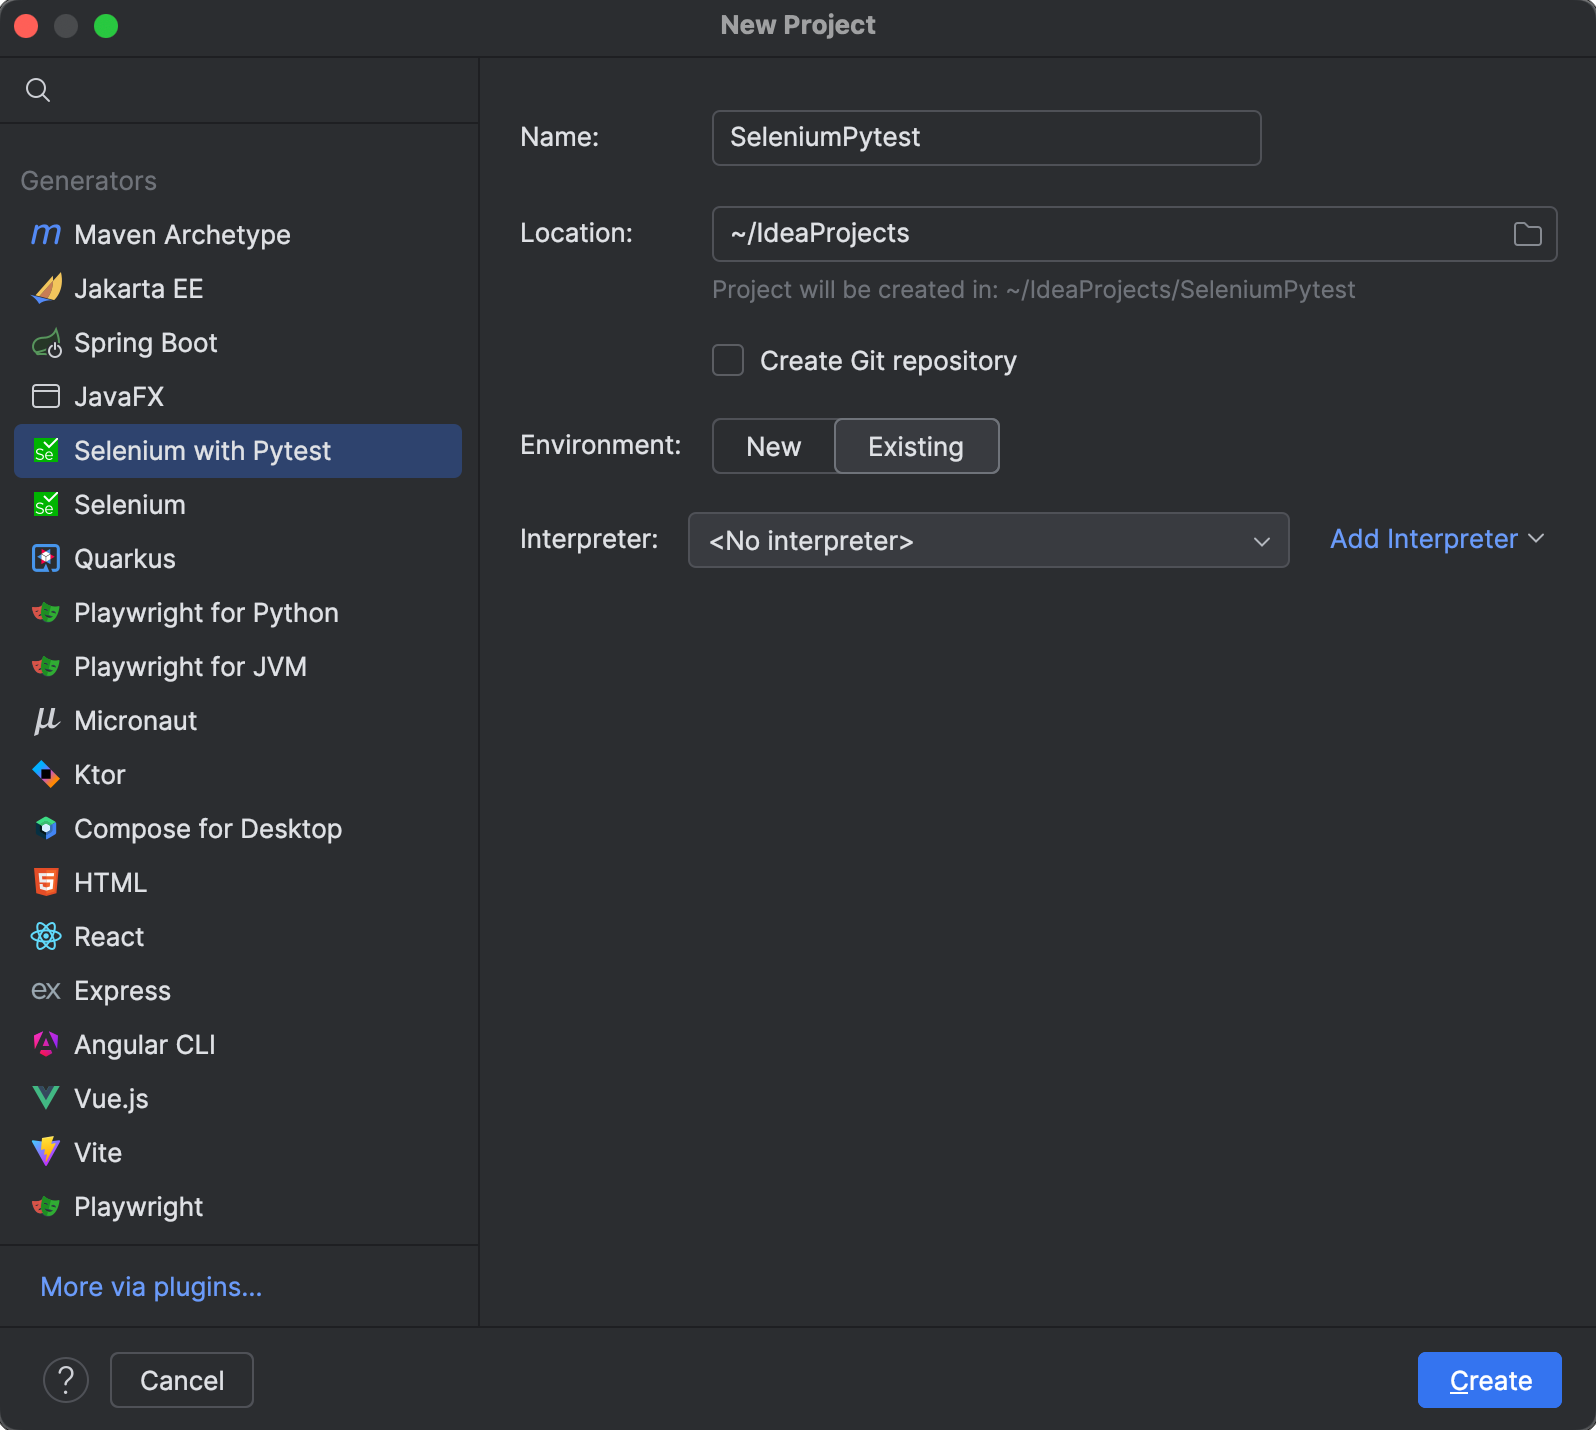Open the No interpreter dropdown
The width and height of the screenshot is (1596, 1430).
(x=989, y=540)
